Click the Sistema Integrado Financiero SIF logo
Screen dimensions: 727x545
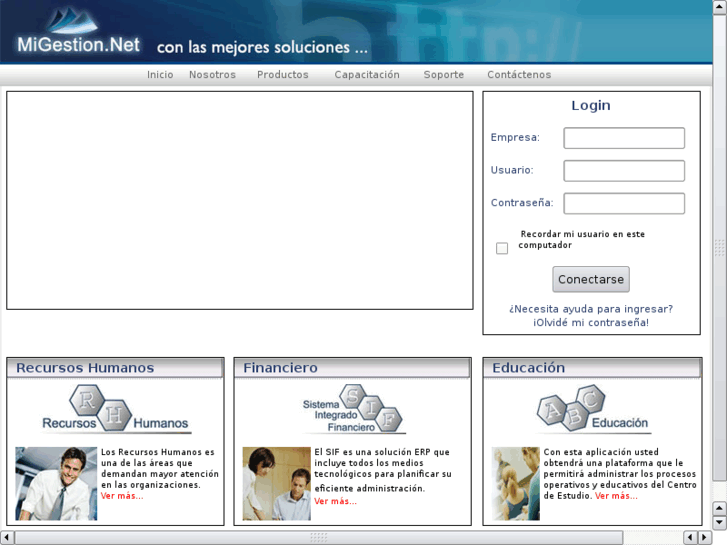click(353, 409)
